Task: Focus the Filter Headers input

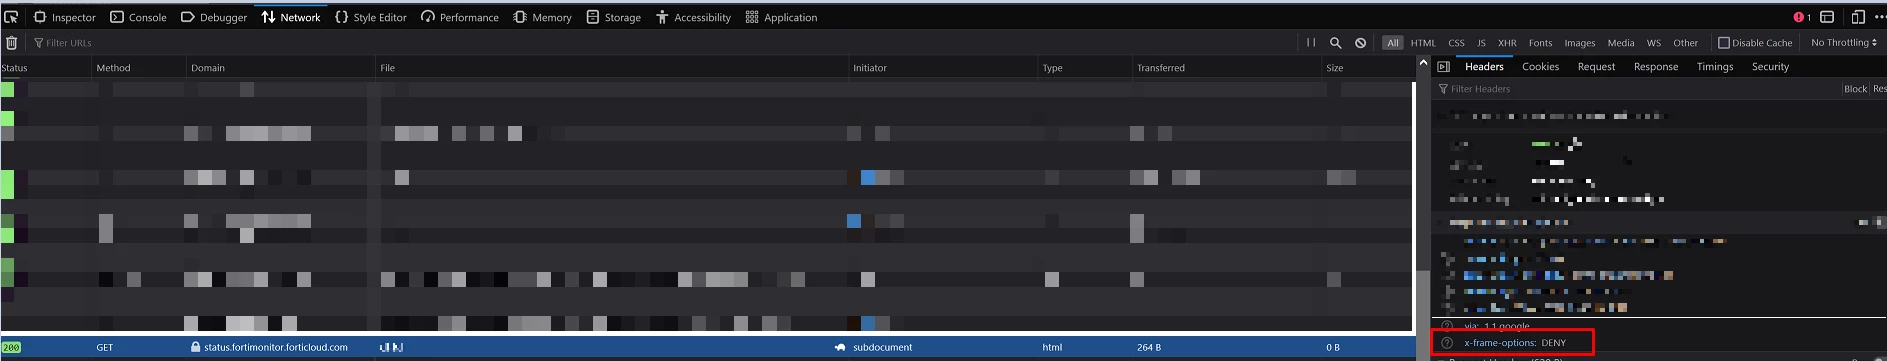Action: (1637, 89)
